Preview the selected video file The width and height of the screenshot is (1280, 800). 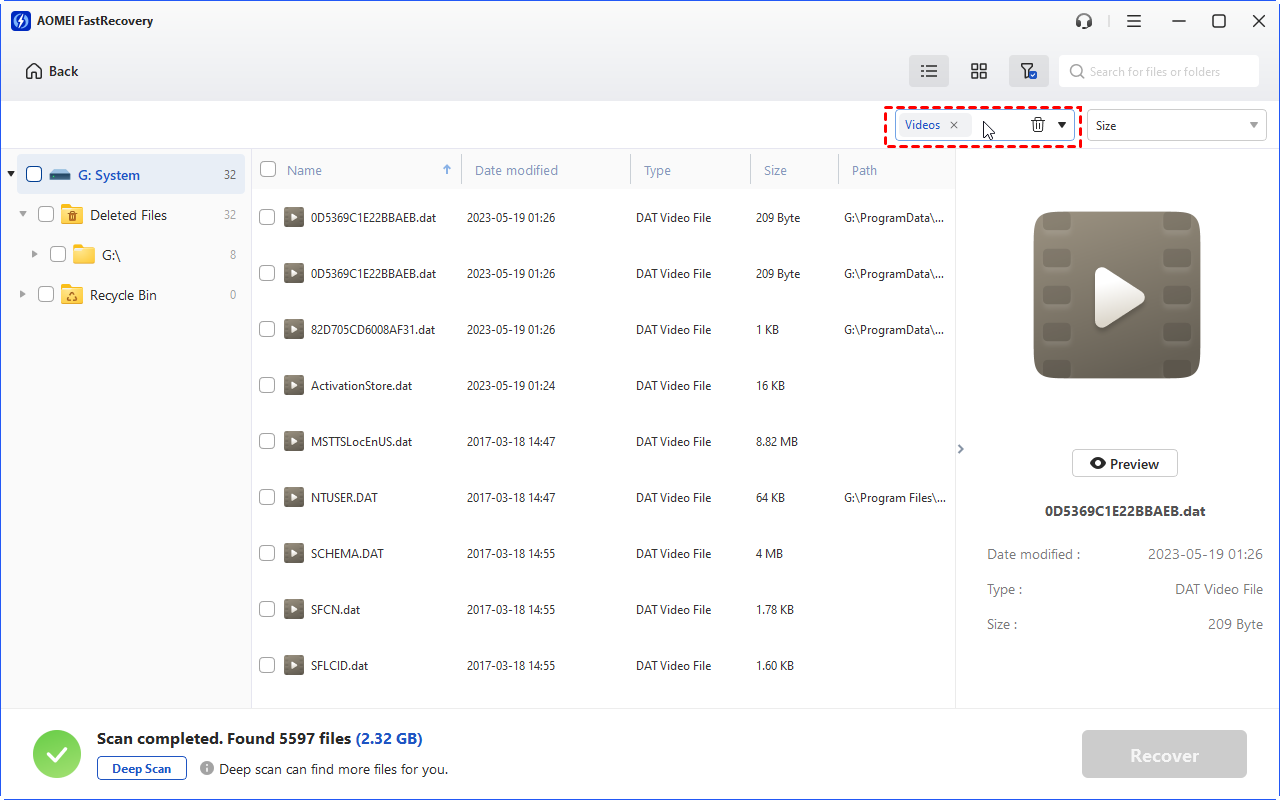(1124, 463)
